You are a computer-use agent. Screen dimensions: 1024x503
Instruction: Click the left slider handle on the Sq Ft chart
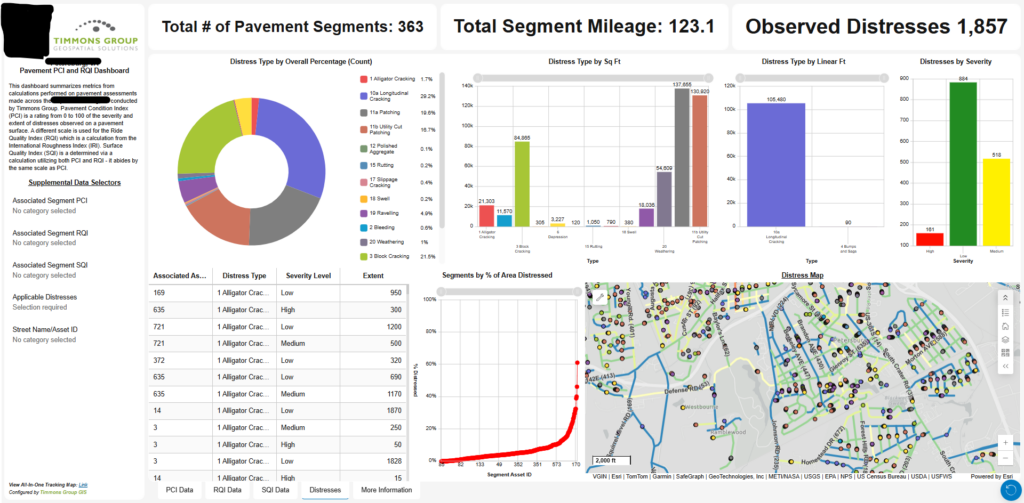pos(477,78)
